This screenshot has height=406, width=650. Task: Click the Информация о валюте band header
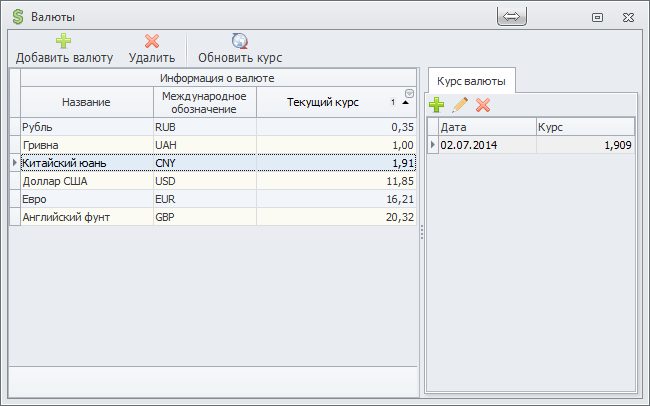(x=217, y=77)
